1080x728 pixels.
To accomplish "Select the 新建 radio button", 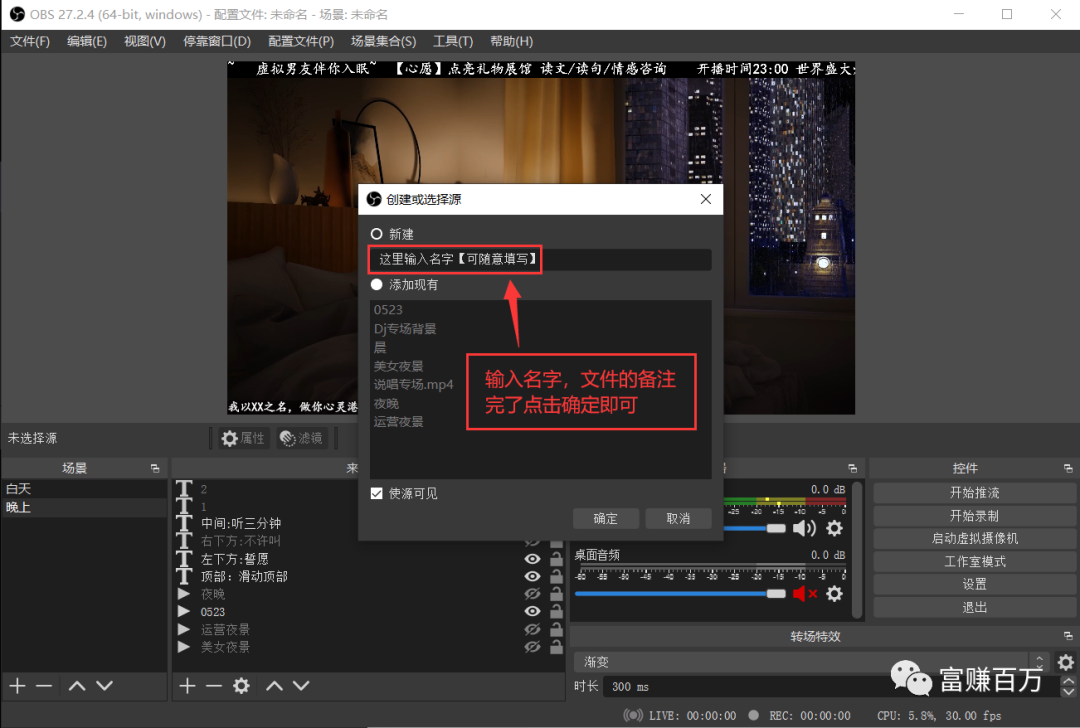I will click(377, 234).
